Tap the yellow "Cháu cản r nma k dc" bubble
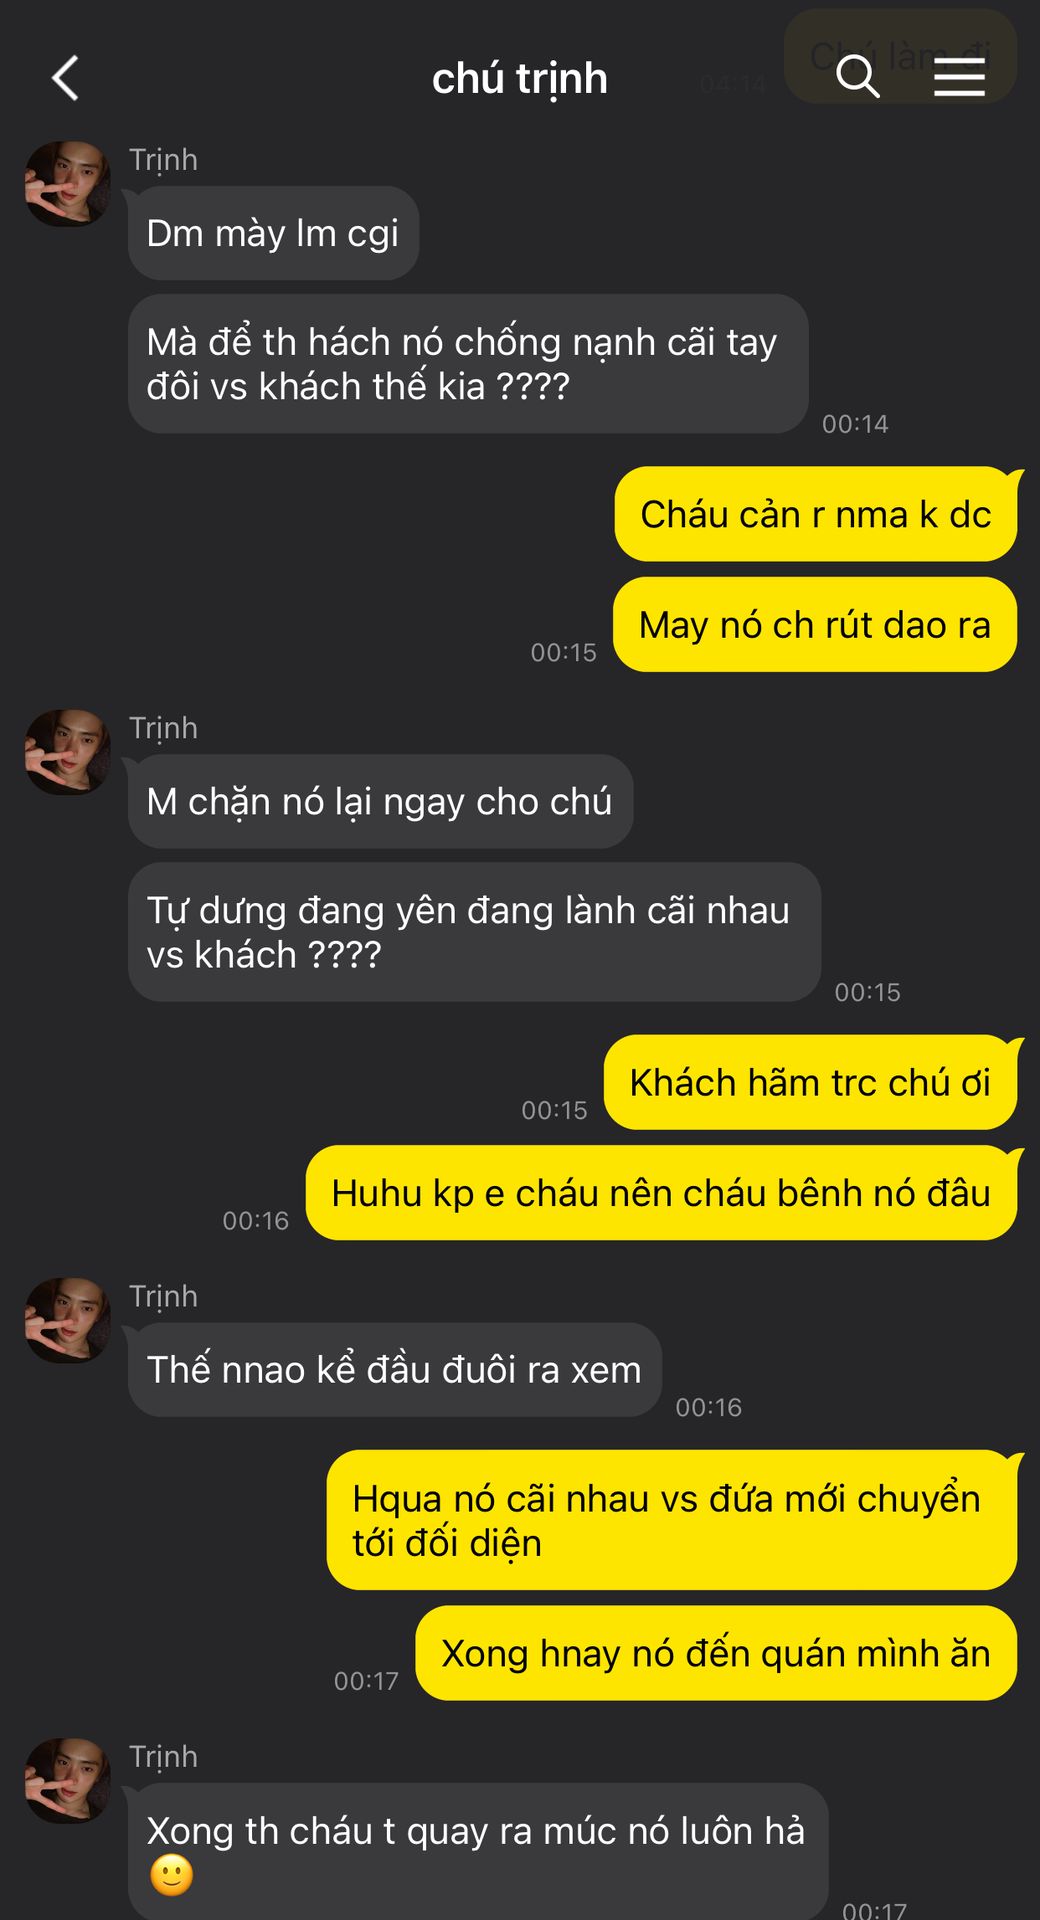The width and height of the screenshot is (1040, 1920). (816, 514)
